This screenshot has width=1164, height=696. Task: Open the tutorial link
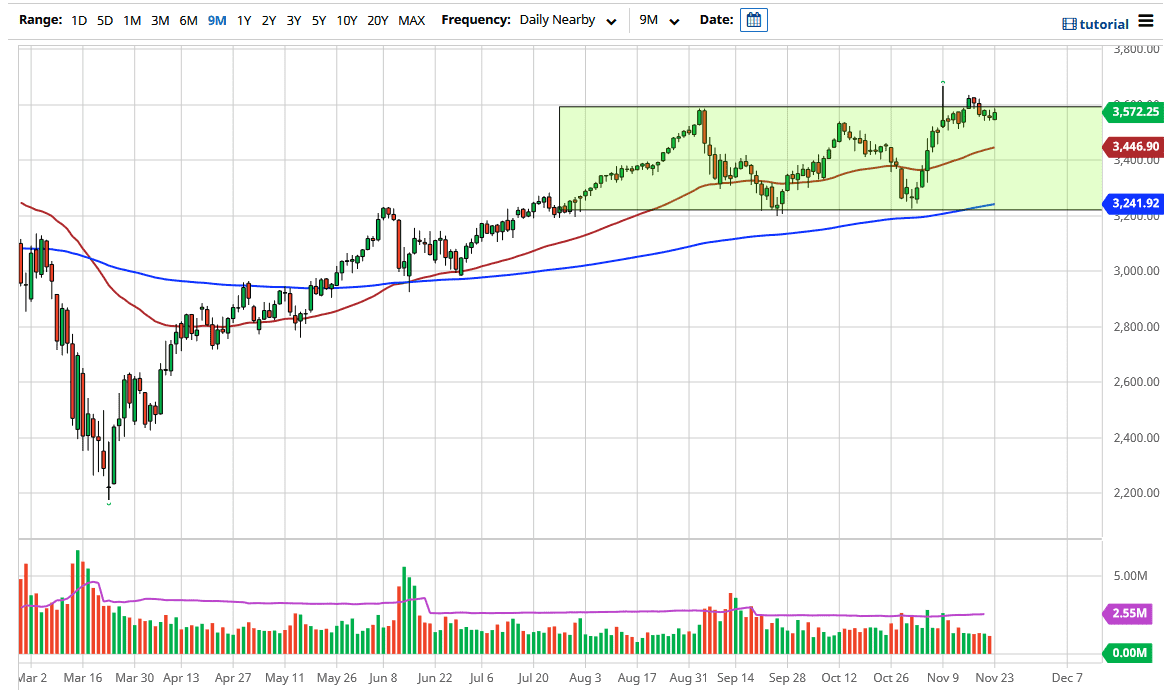[1103, 24]
